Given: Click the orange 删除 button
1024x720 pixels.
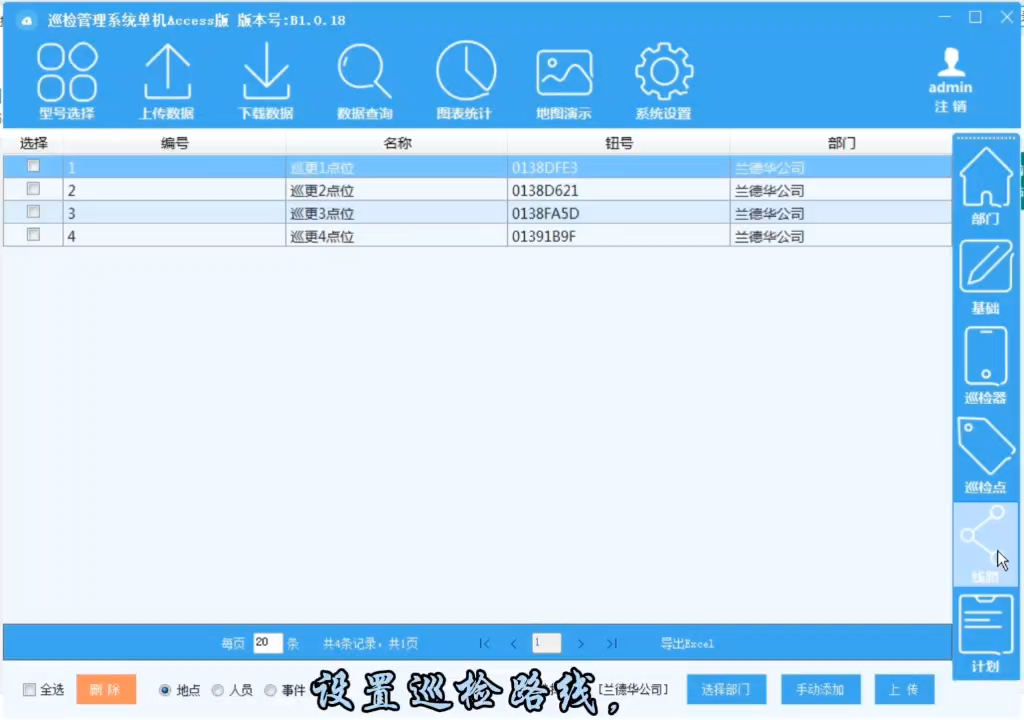Looking at the screenshot, I should coord(106,689).
